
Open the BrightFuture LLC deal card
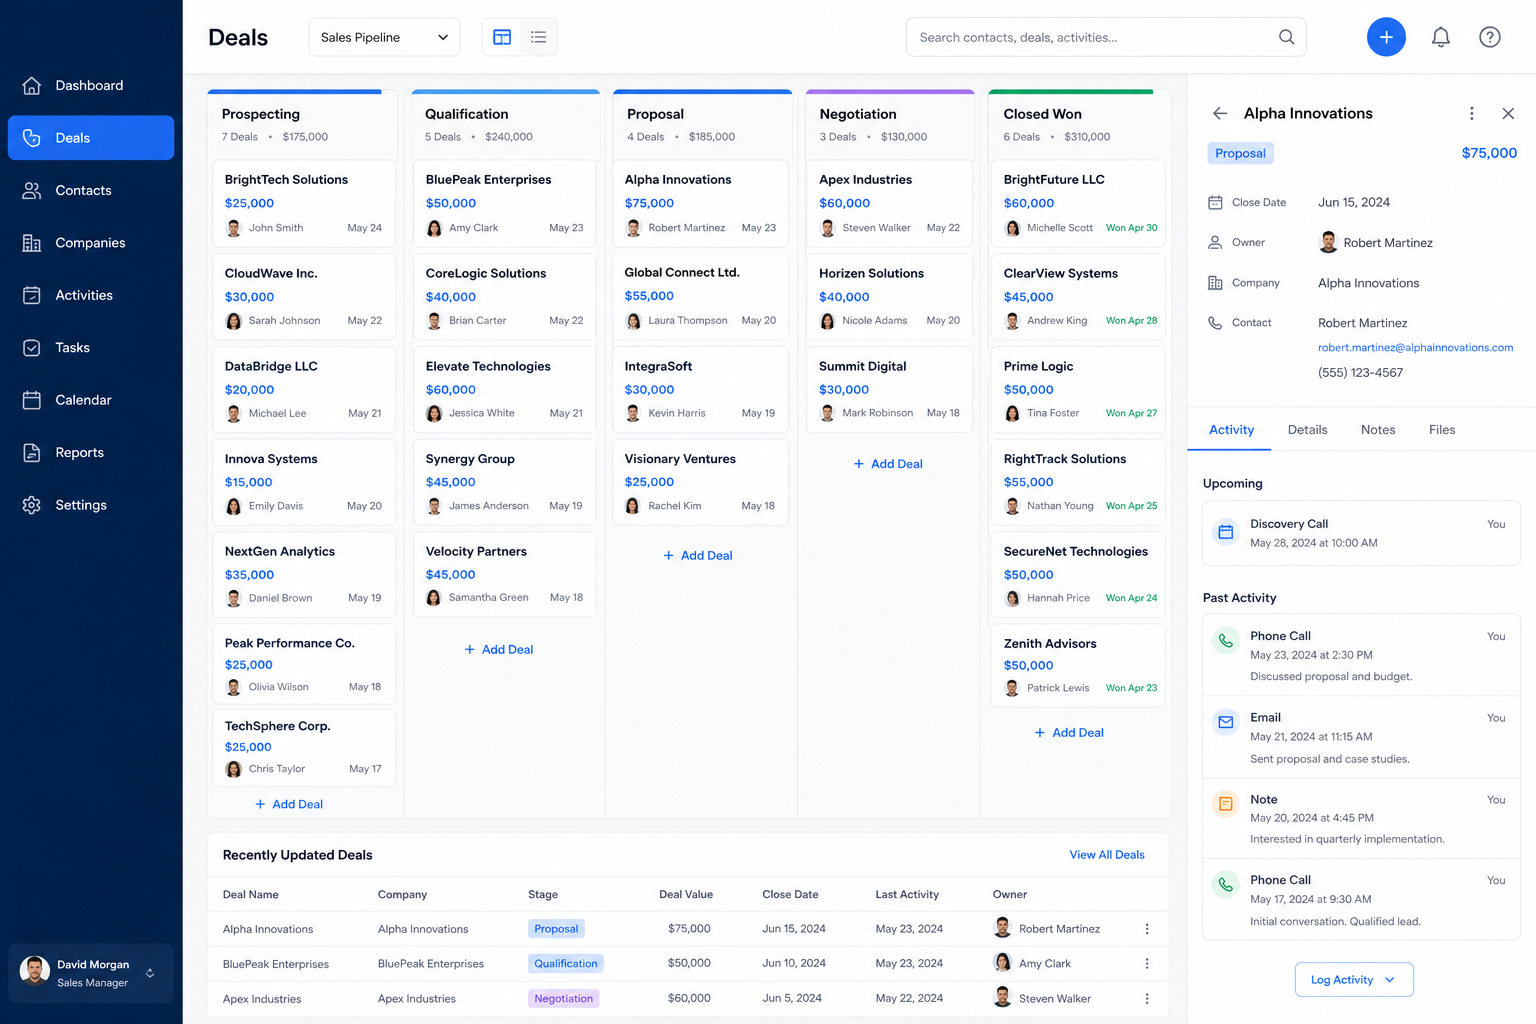point(1078,203)
